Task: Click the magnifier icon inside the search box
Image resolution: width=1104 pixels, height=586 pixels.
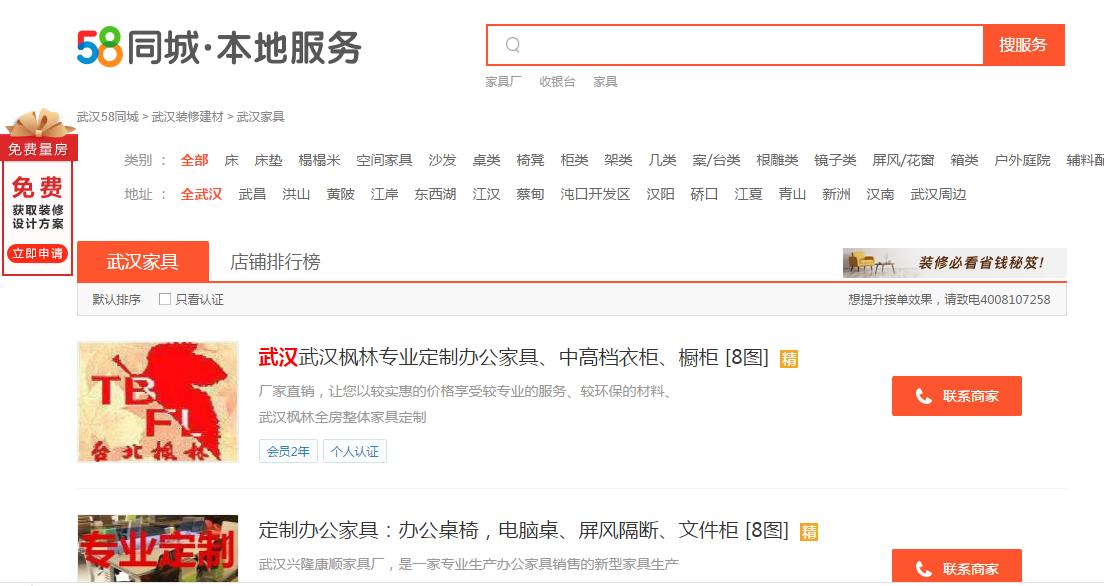Action: pyautogui.click(x=512, y=44)
